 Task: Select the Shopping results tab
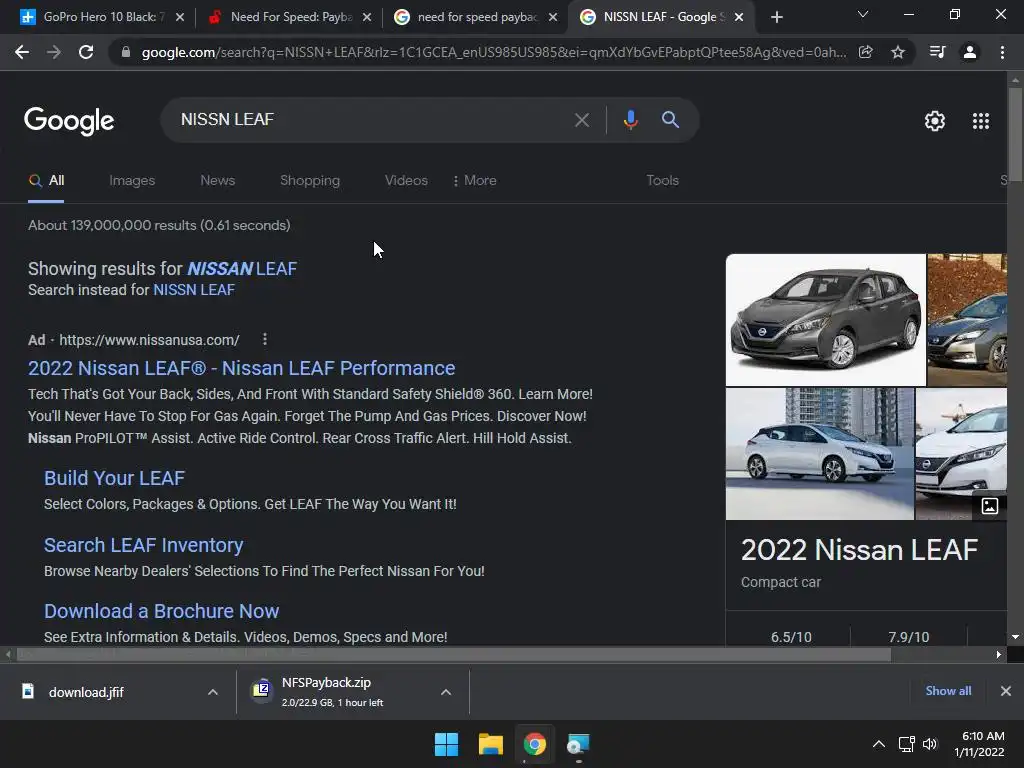310,180
